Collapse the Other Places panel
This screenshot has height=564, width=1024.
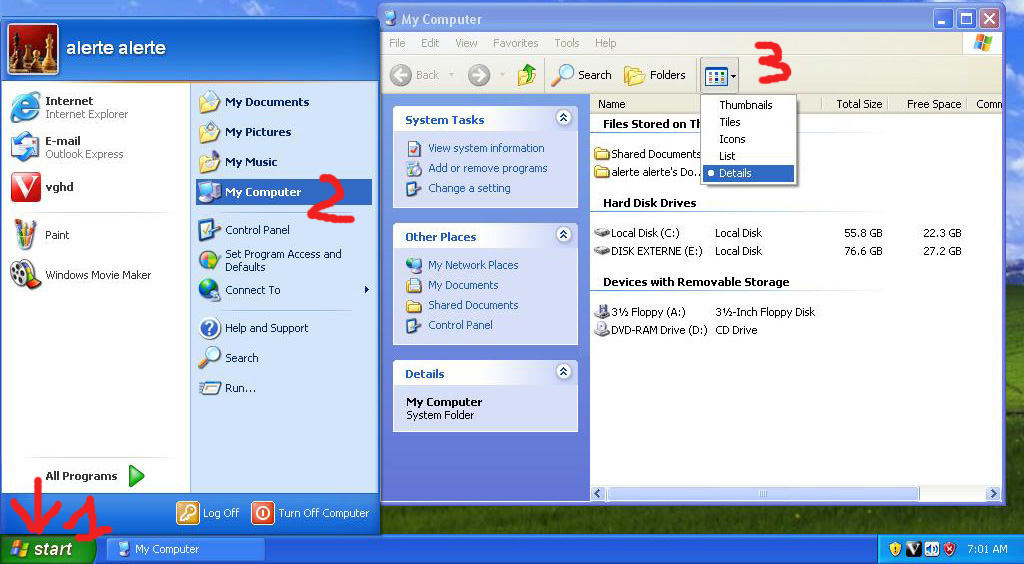click(x=563, y=236)
